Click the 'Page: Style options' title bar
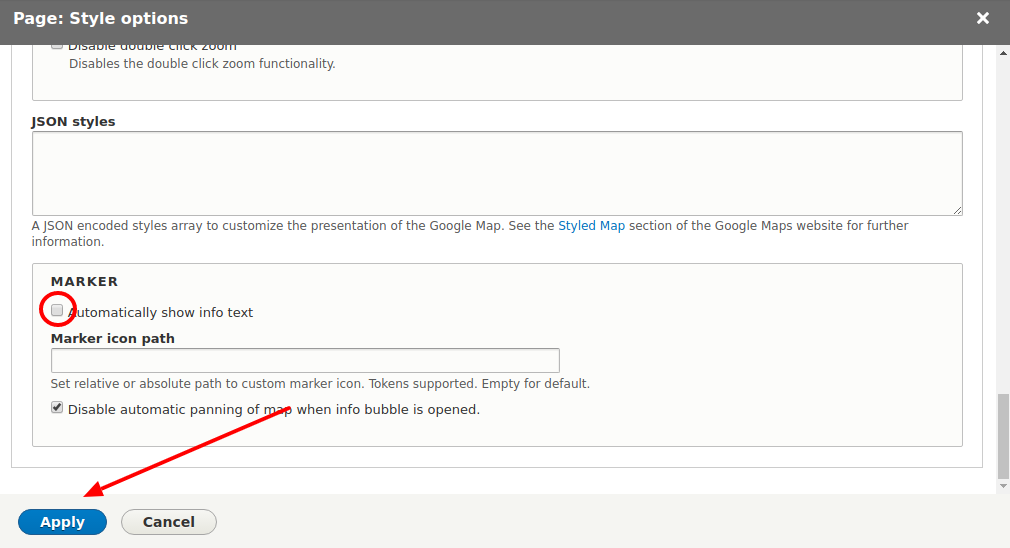Viewport: 1010px width, 548px height. [x=400, y=18]
